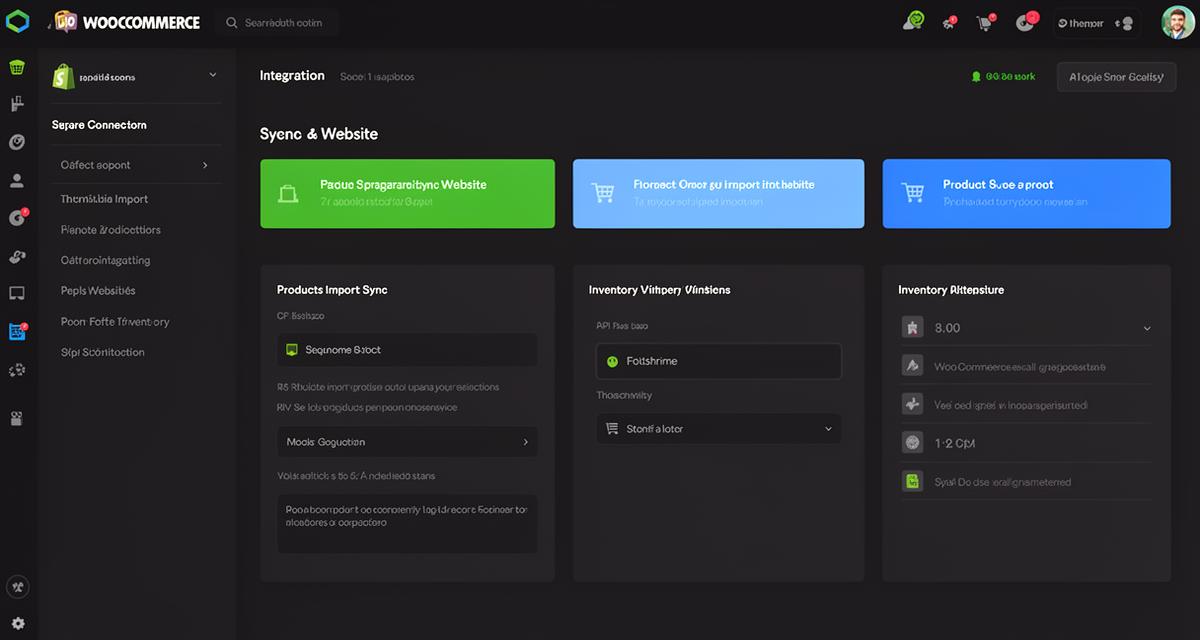Select 'Poon Fofte Tĩŧventory' in sidebar menu

(115, 322)
